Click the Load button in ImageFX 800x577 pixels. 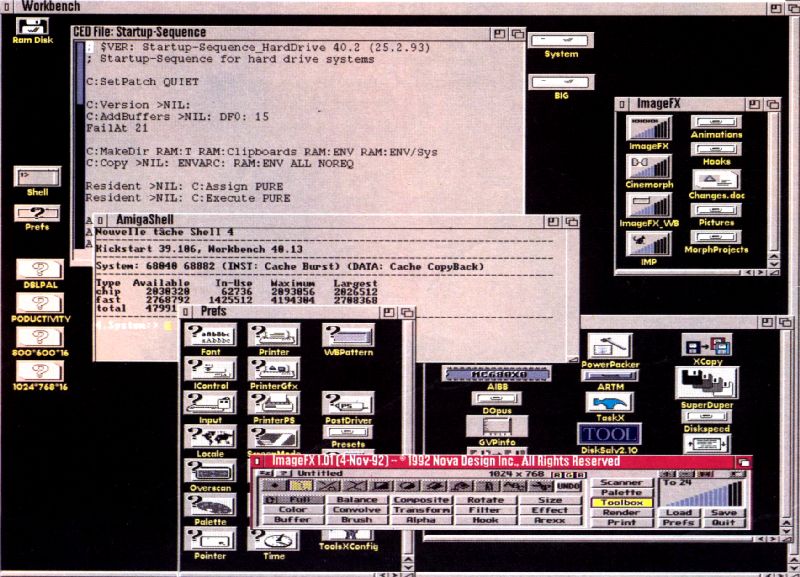(x=679, y=512)
